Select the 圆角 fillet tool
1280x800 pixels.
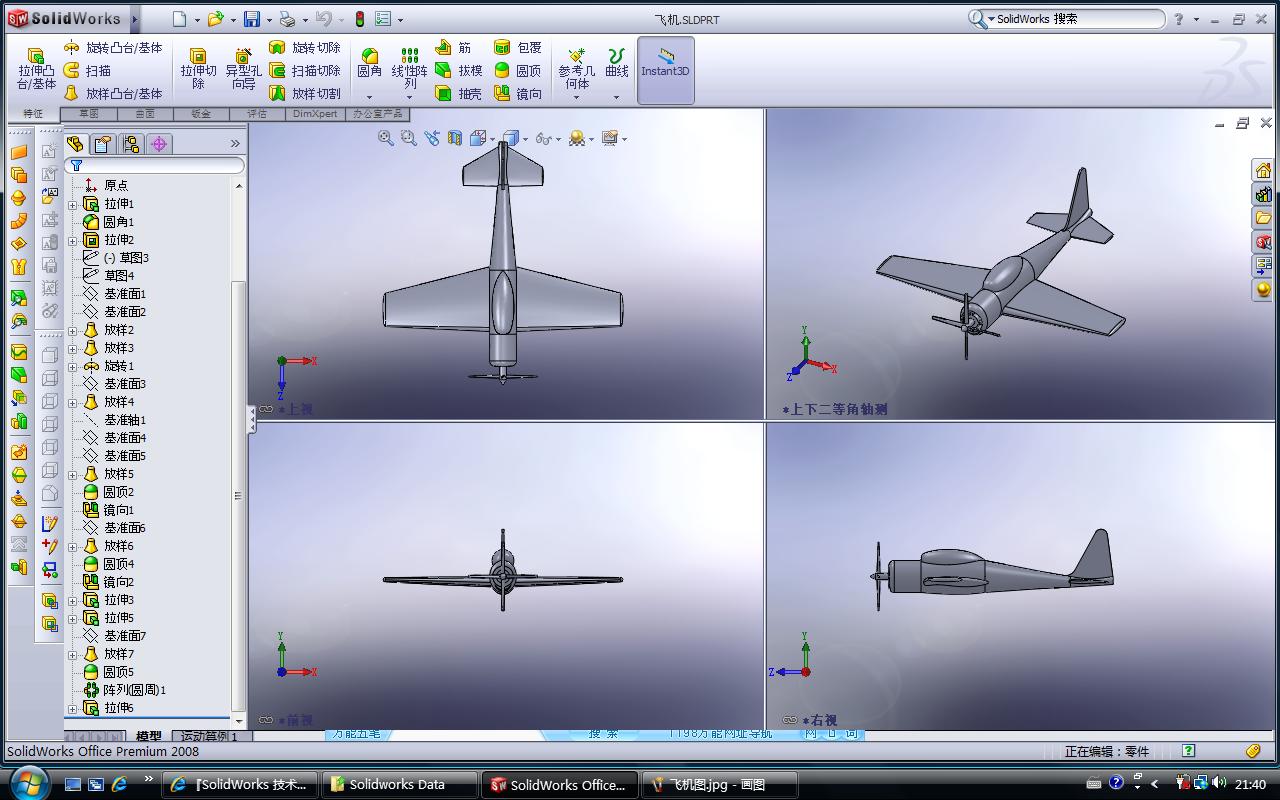pos(370,63)
